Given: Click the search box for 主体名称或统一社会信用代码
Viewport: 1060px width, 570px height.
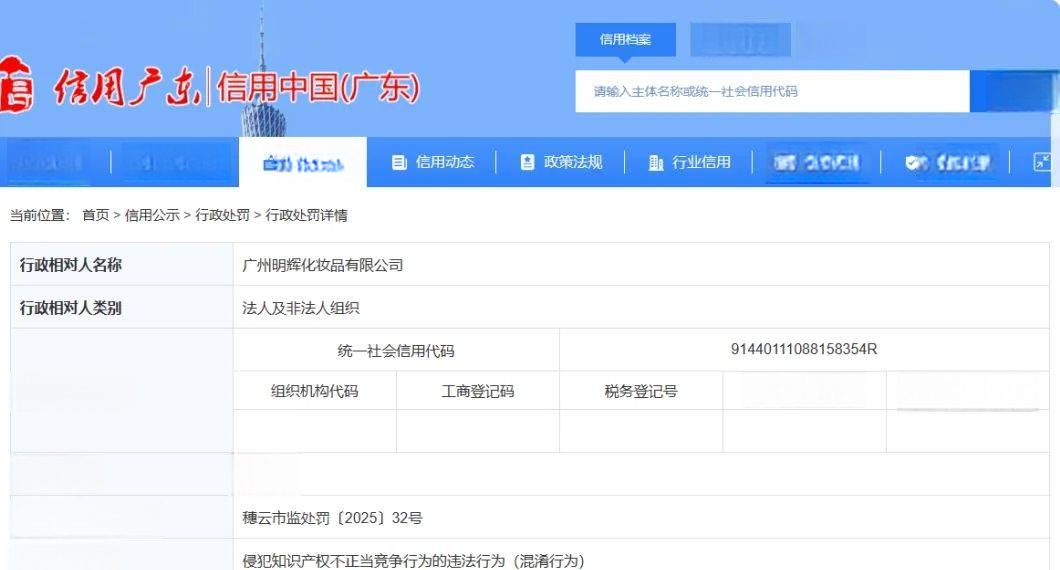Looking at the screenshot, I should tap(772, 91).
